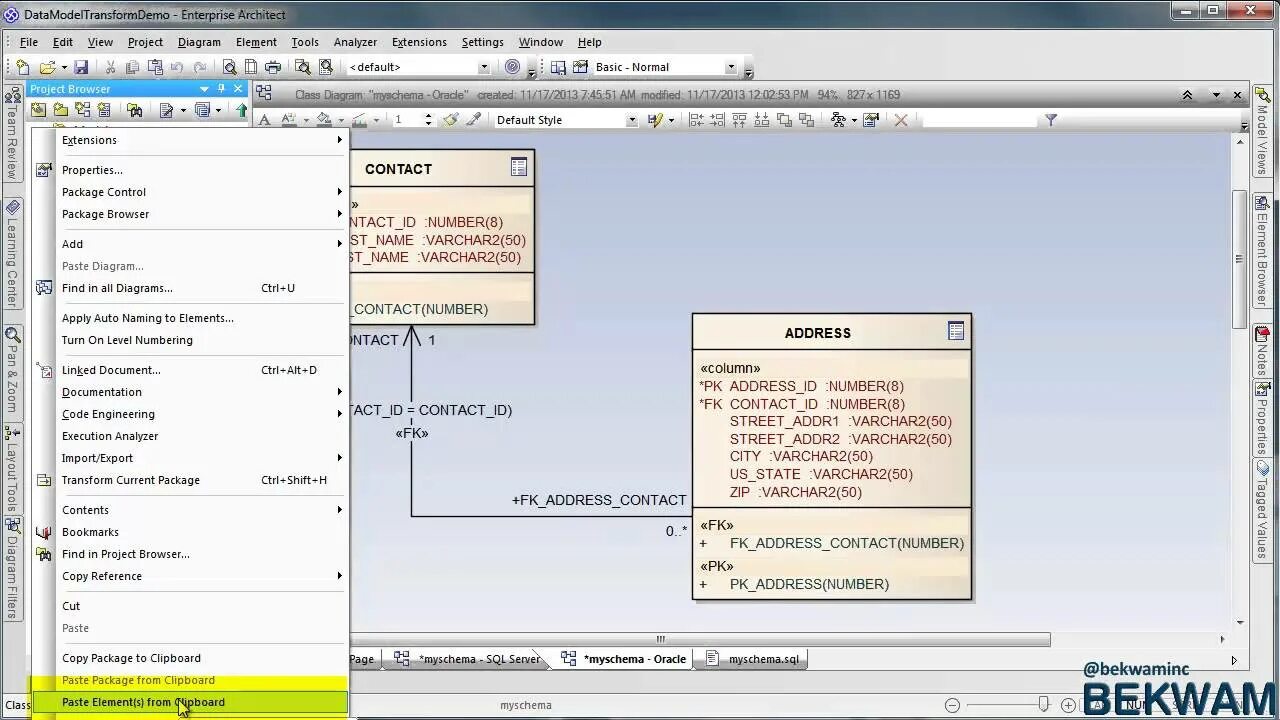Click the line width stepper arrows

[428, 120]
